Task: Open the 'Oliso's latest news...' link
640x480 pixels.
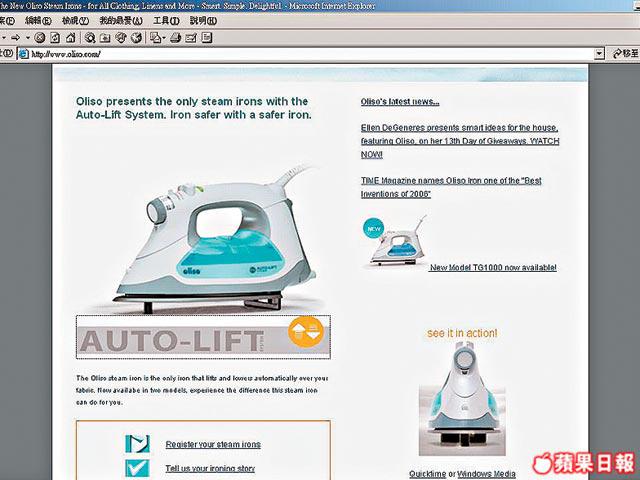Action: pyautogui.click(x=399, y=102)
